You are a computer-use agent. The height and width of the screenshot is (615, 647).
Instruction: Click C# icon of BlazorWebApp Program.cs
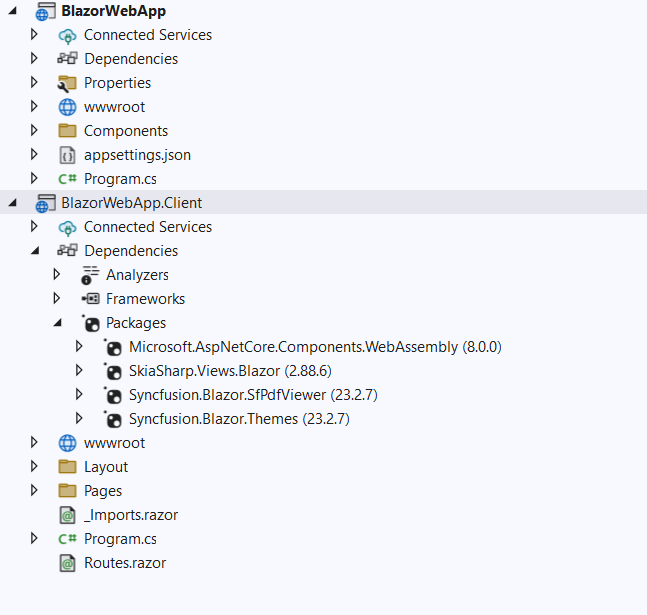(x=67, y=179)
